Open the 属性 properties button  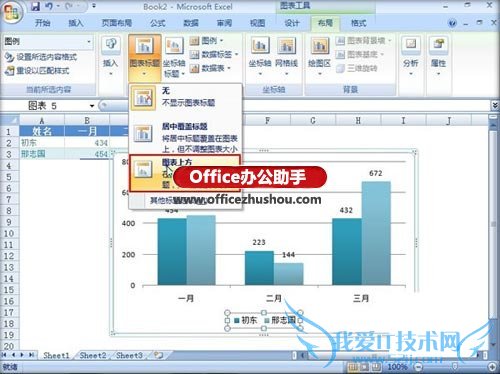click(438, 57)
